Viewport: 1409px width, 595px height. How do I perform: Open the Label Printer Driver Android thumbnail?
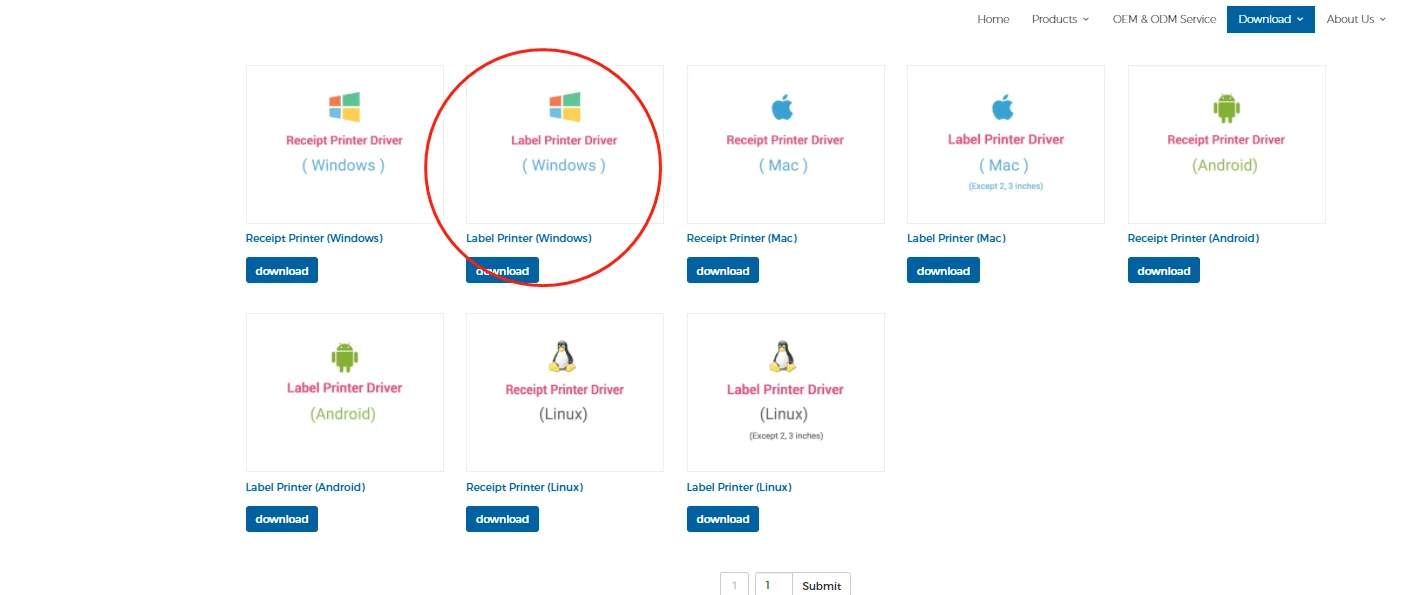(345, 392)
